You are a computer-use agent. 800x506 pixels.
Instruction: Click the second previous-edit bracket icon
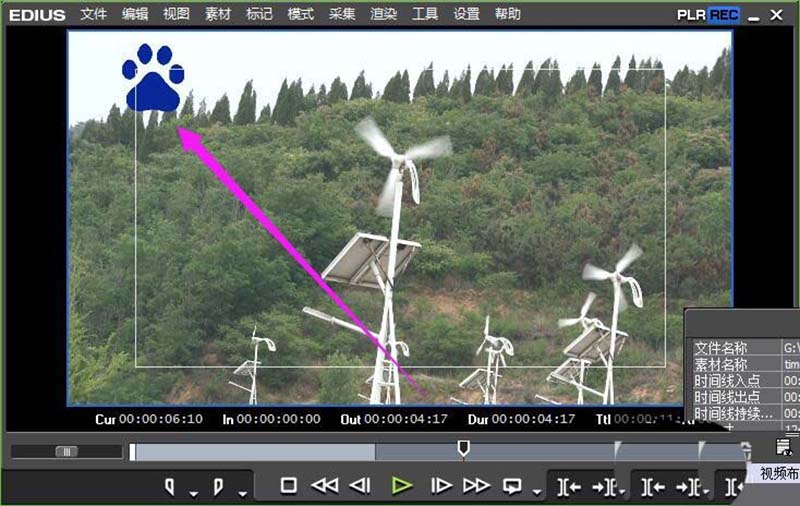(653, 488)
